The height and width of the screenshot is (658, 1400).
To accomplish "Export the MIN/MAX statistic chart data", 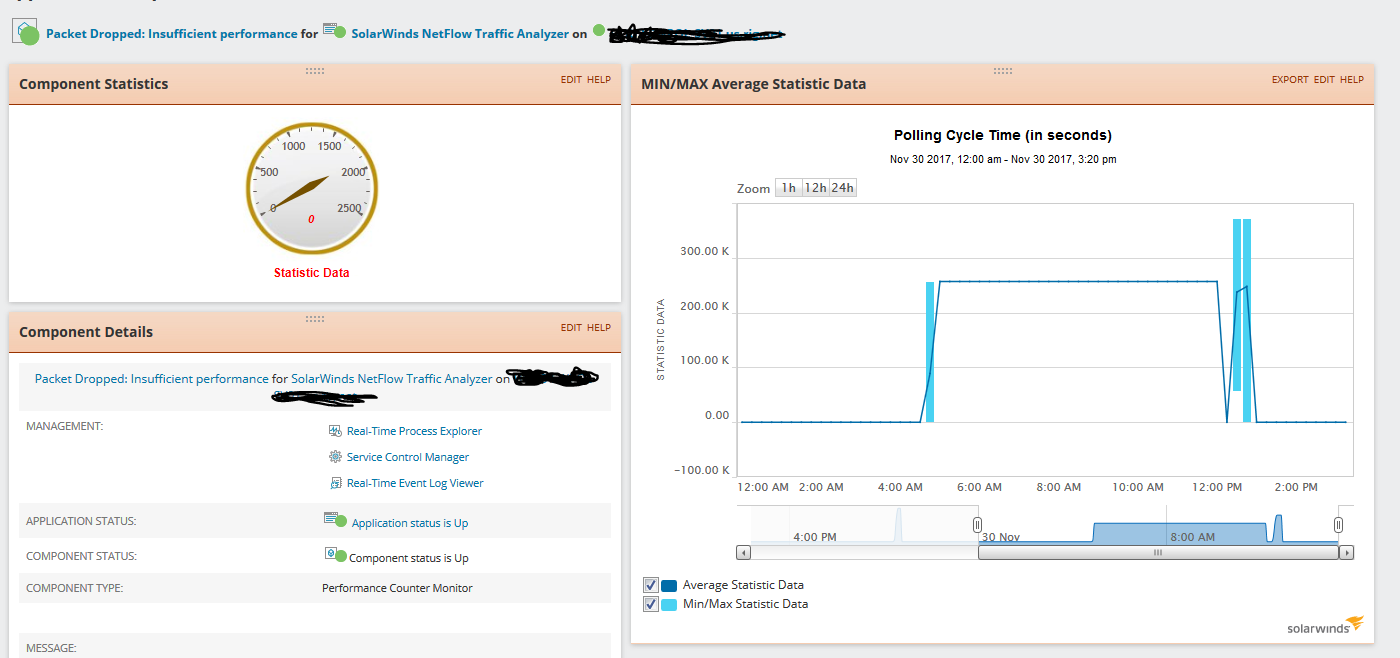I will pos(1290,80).
